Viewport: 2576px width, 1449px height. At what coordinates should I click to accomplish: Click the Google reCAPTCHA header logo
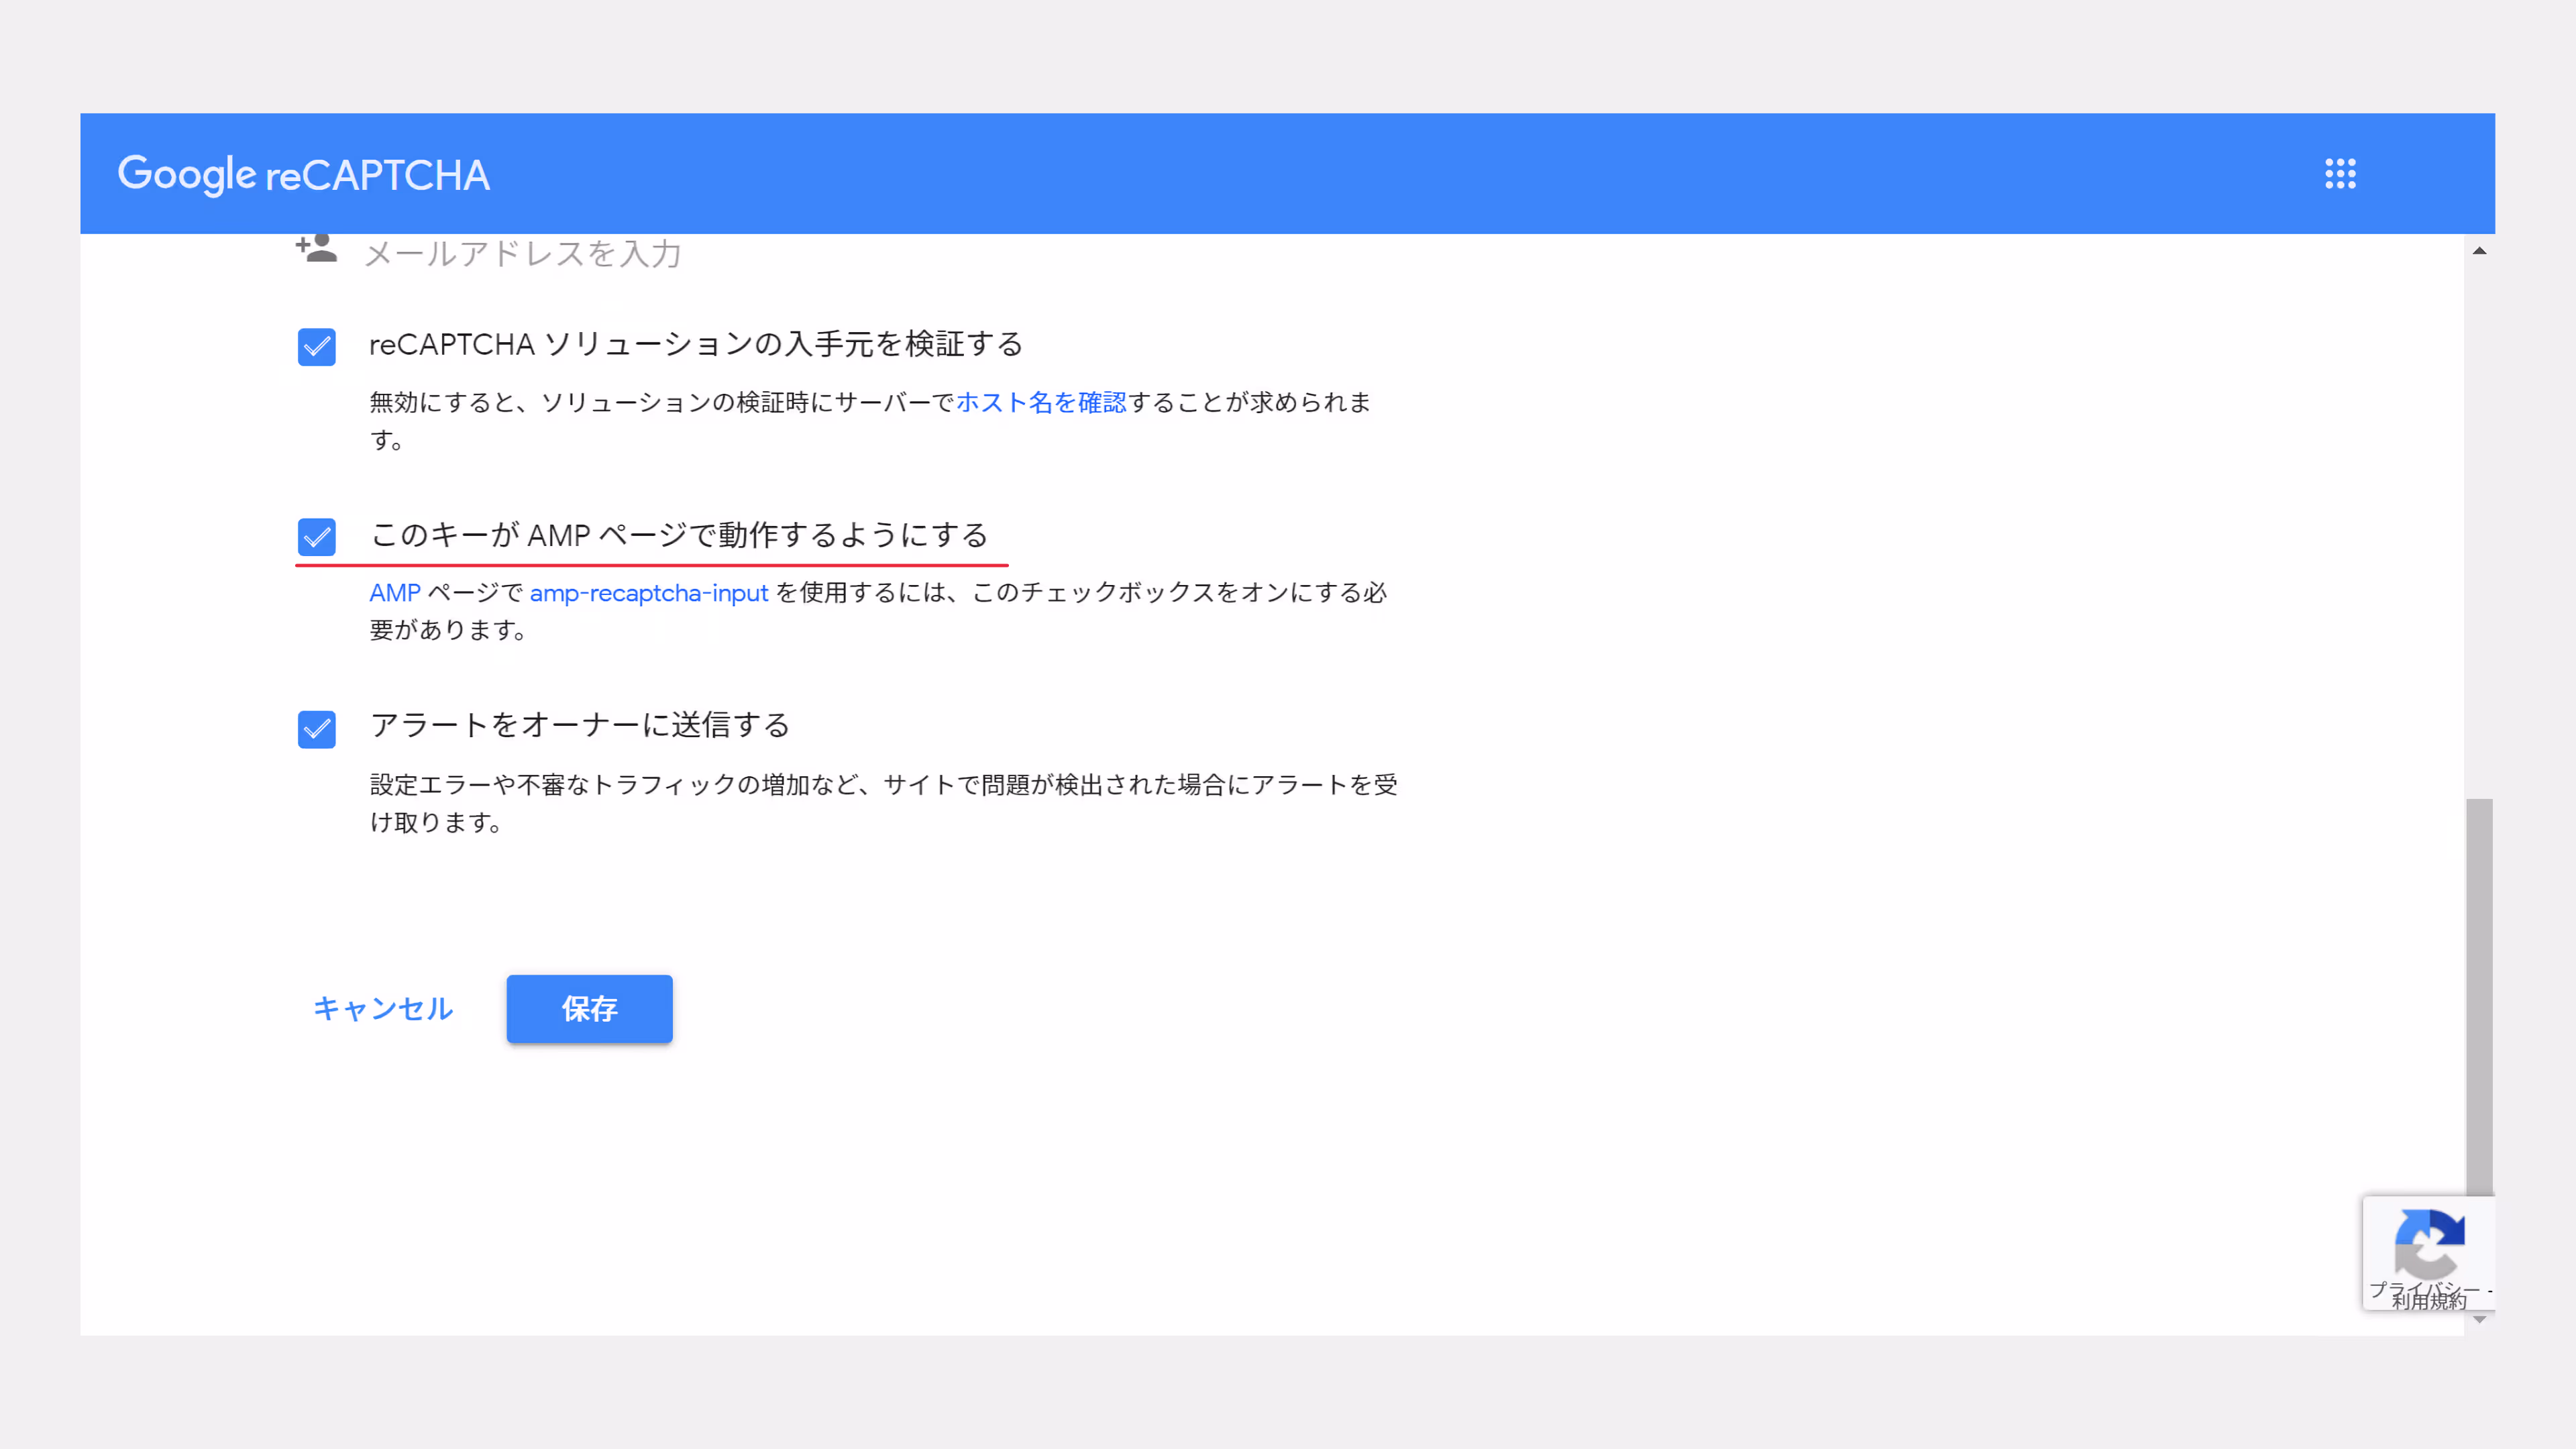click(304, 174)
